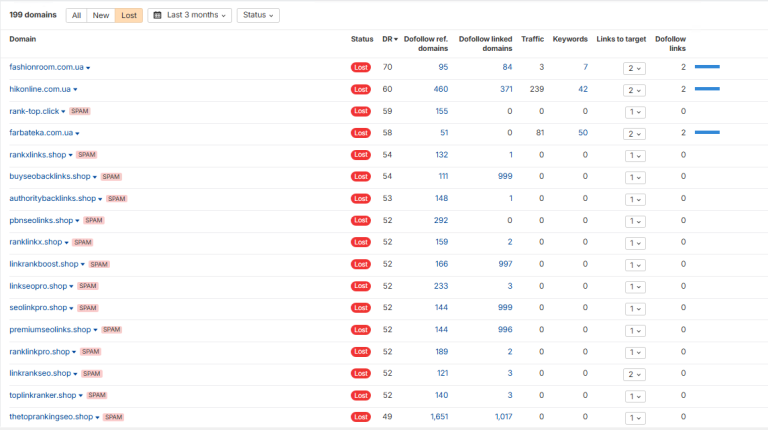
Task: Click the Traffic column header
Action: [532, 39]
